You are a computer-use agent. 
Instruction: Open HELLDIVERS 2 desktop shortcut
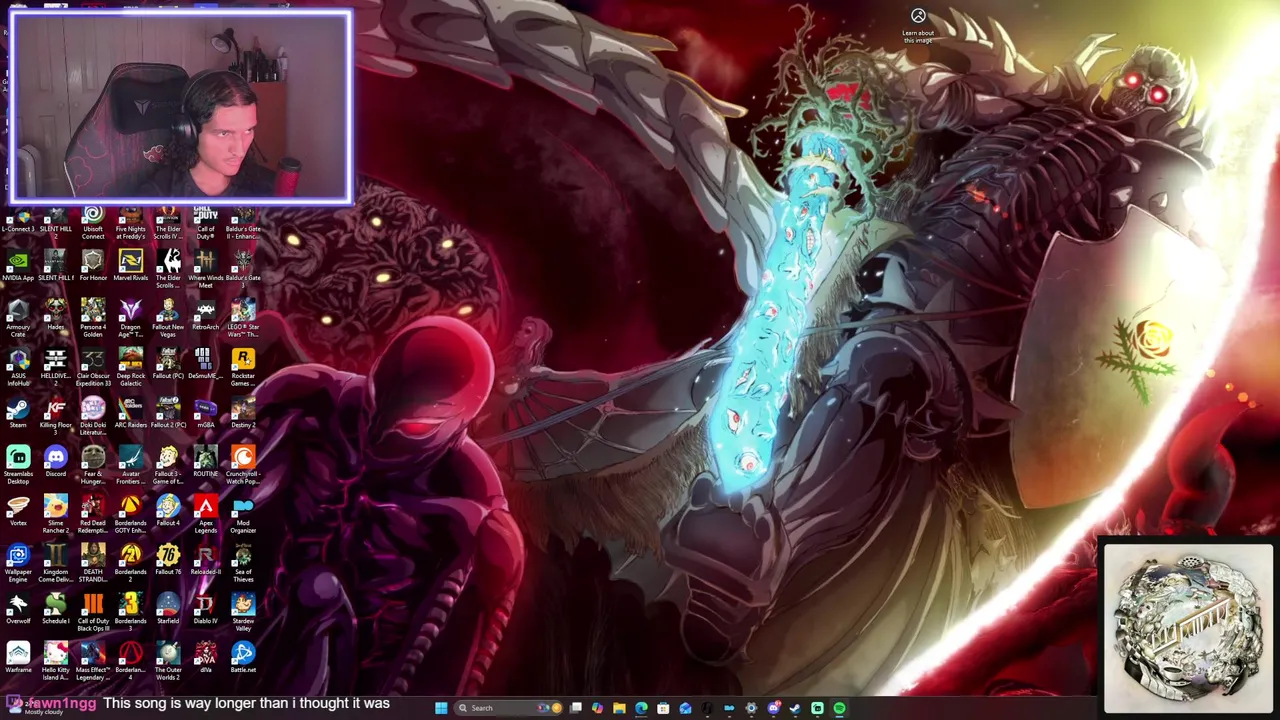[55, 368]
